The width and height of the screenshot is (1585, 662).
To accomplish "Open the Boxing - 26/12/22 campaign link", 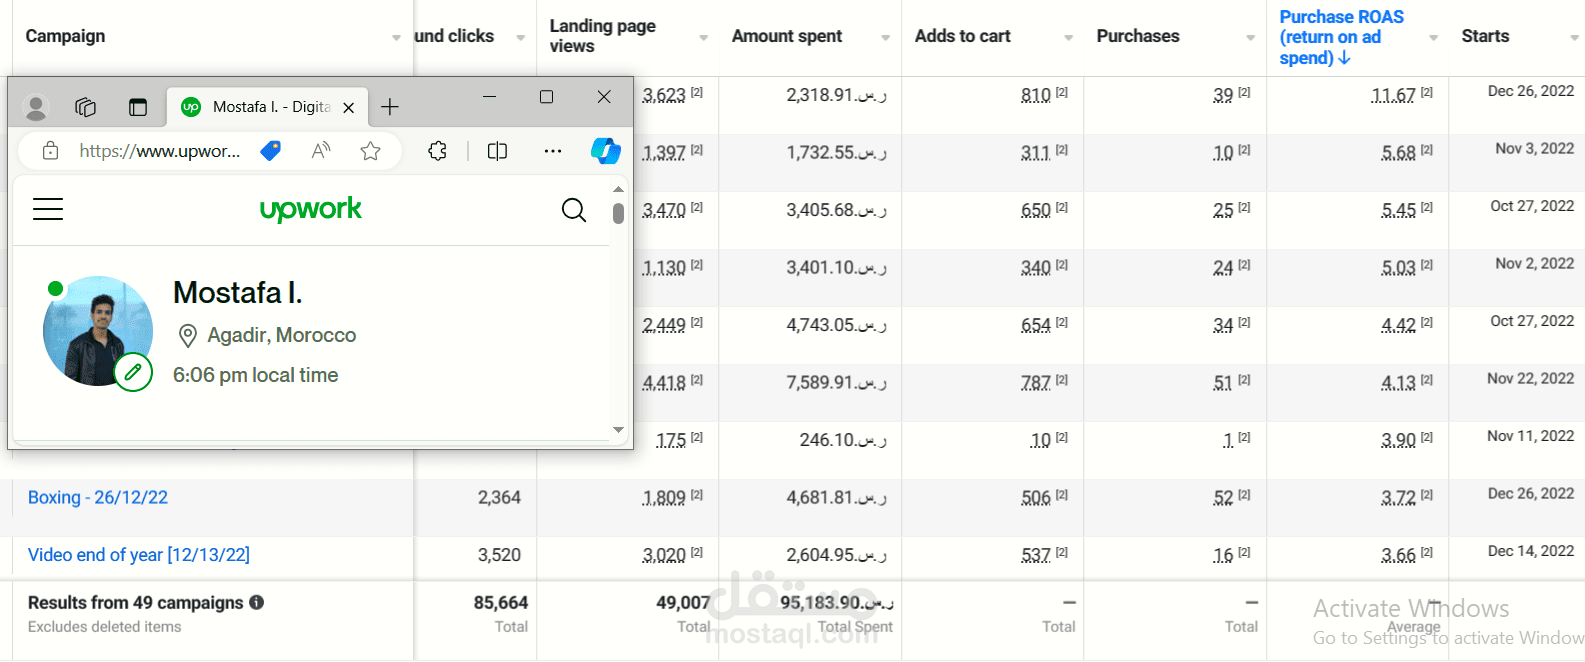I will click(97, 497).
